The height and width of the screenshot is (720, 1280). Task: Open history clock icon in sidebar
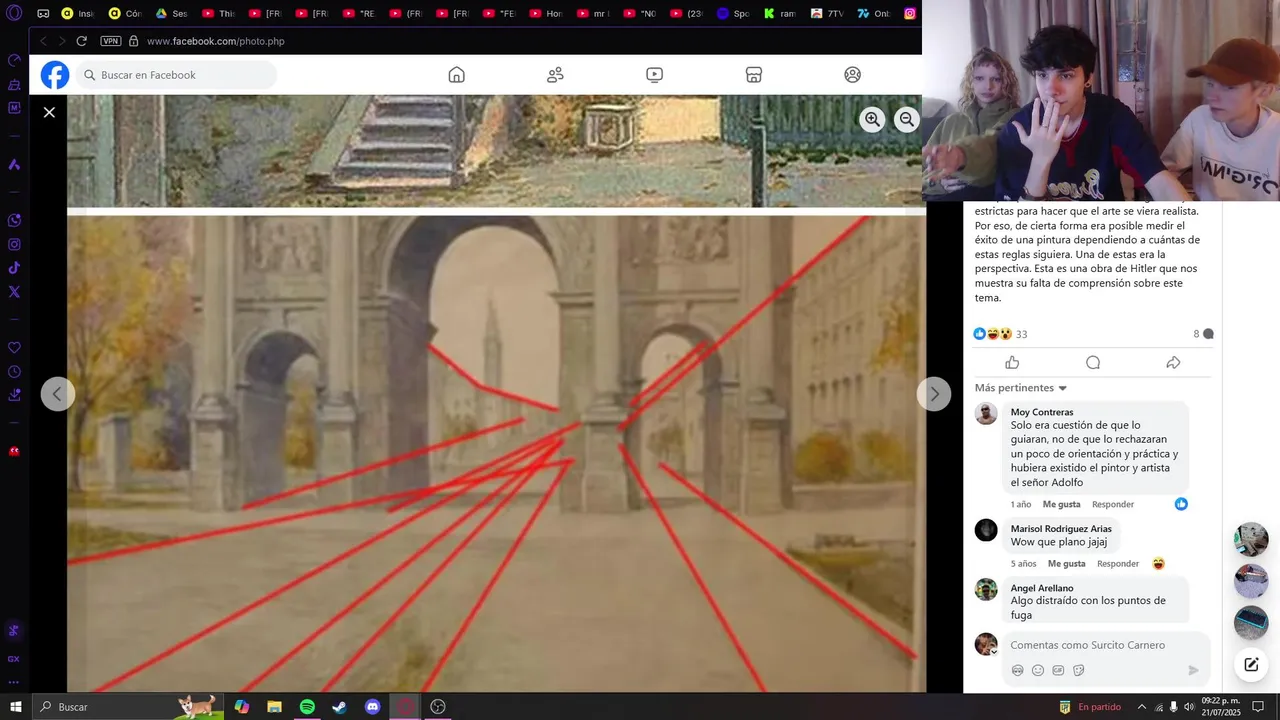click(14, 371)
